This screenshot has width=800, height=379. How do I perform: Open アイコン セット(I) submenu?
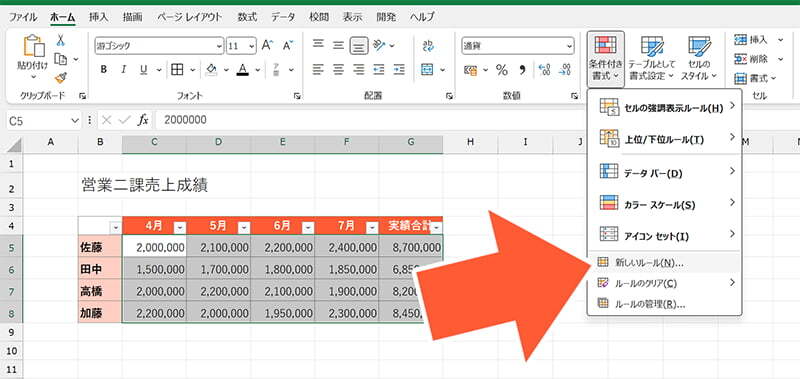coord(664,236)
